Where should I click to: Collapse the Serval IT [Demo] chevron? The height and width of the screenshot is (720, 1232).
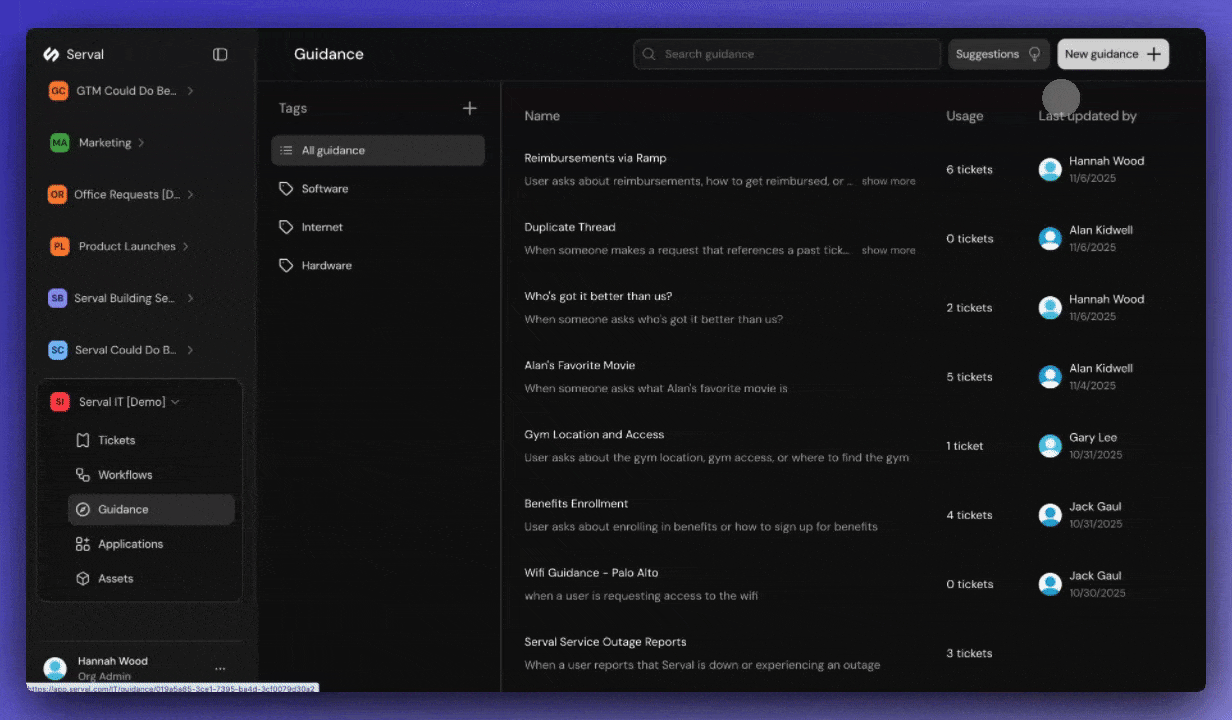pos(175,402)
